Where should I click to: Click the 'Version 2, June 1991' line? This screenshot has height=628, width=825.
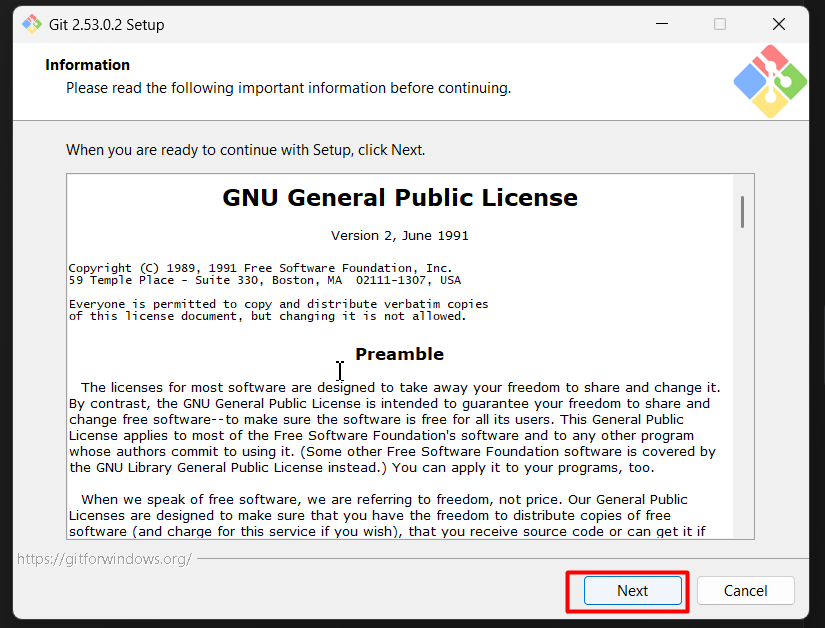point(400,236)
